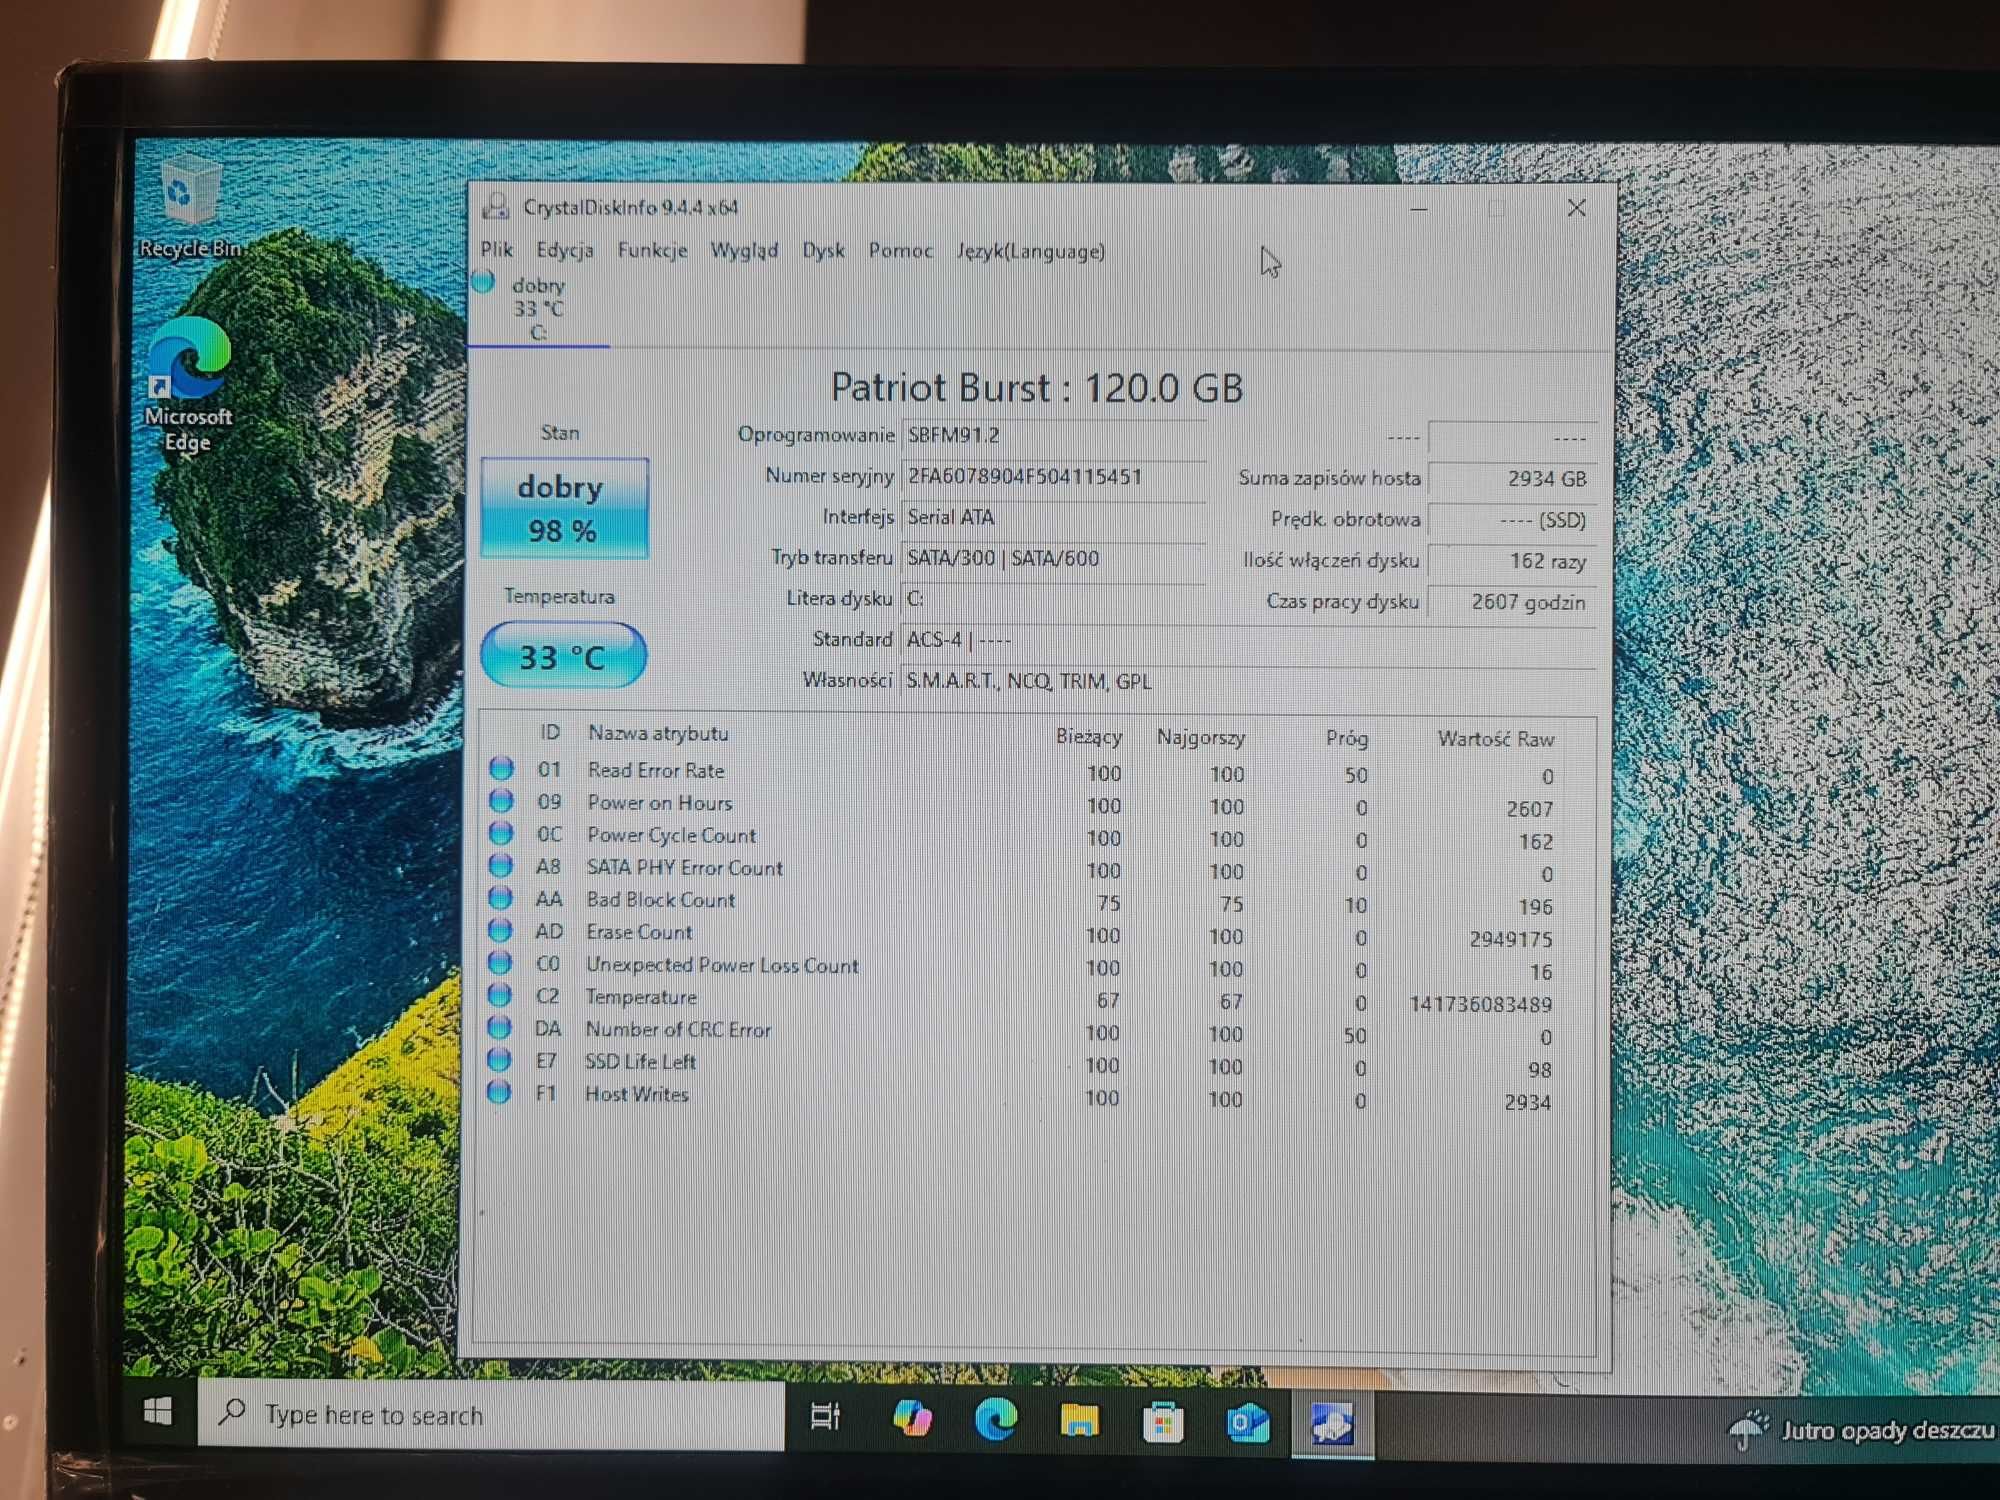2000x1500 pixels.
Task: Click status icon for Unexpected Power Loss Count
Action: (500, 963)
